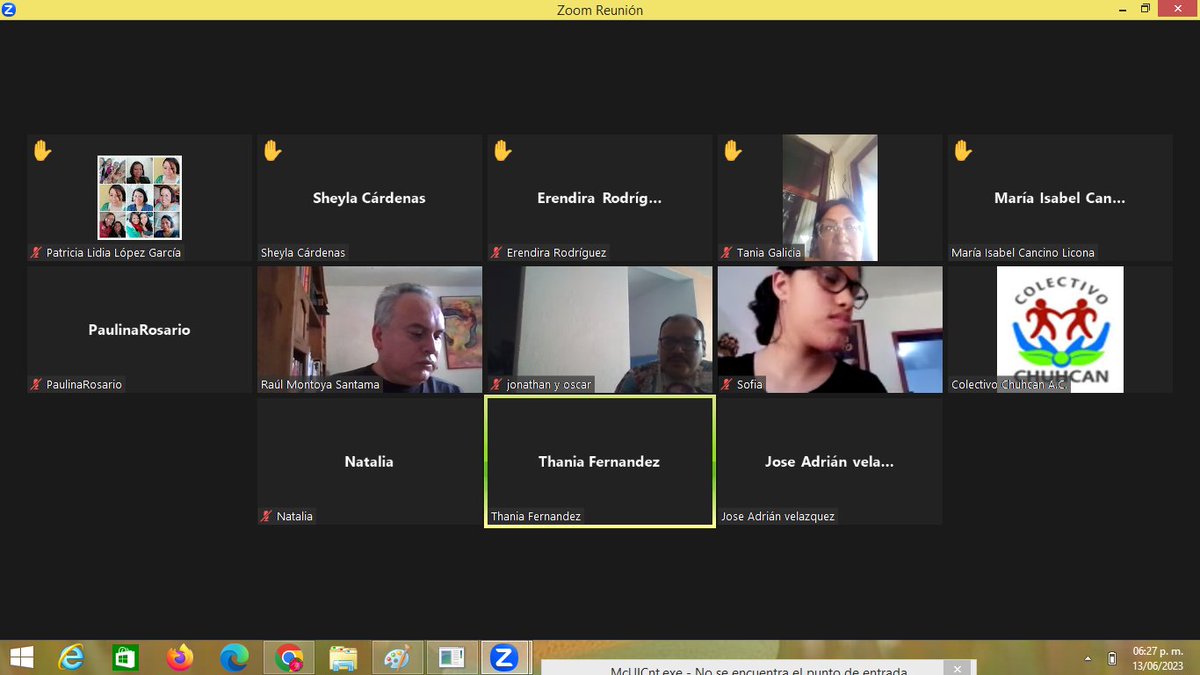
Task: Select the highlighted Thania Fernandez tile
Action: [600, 461]
